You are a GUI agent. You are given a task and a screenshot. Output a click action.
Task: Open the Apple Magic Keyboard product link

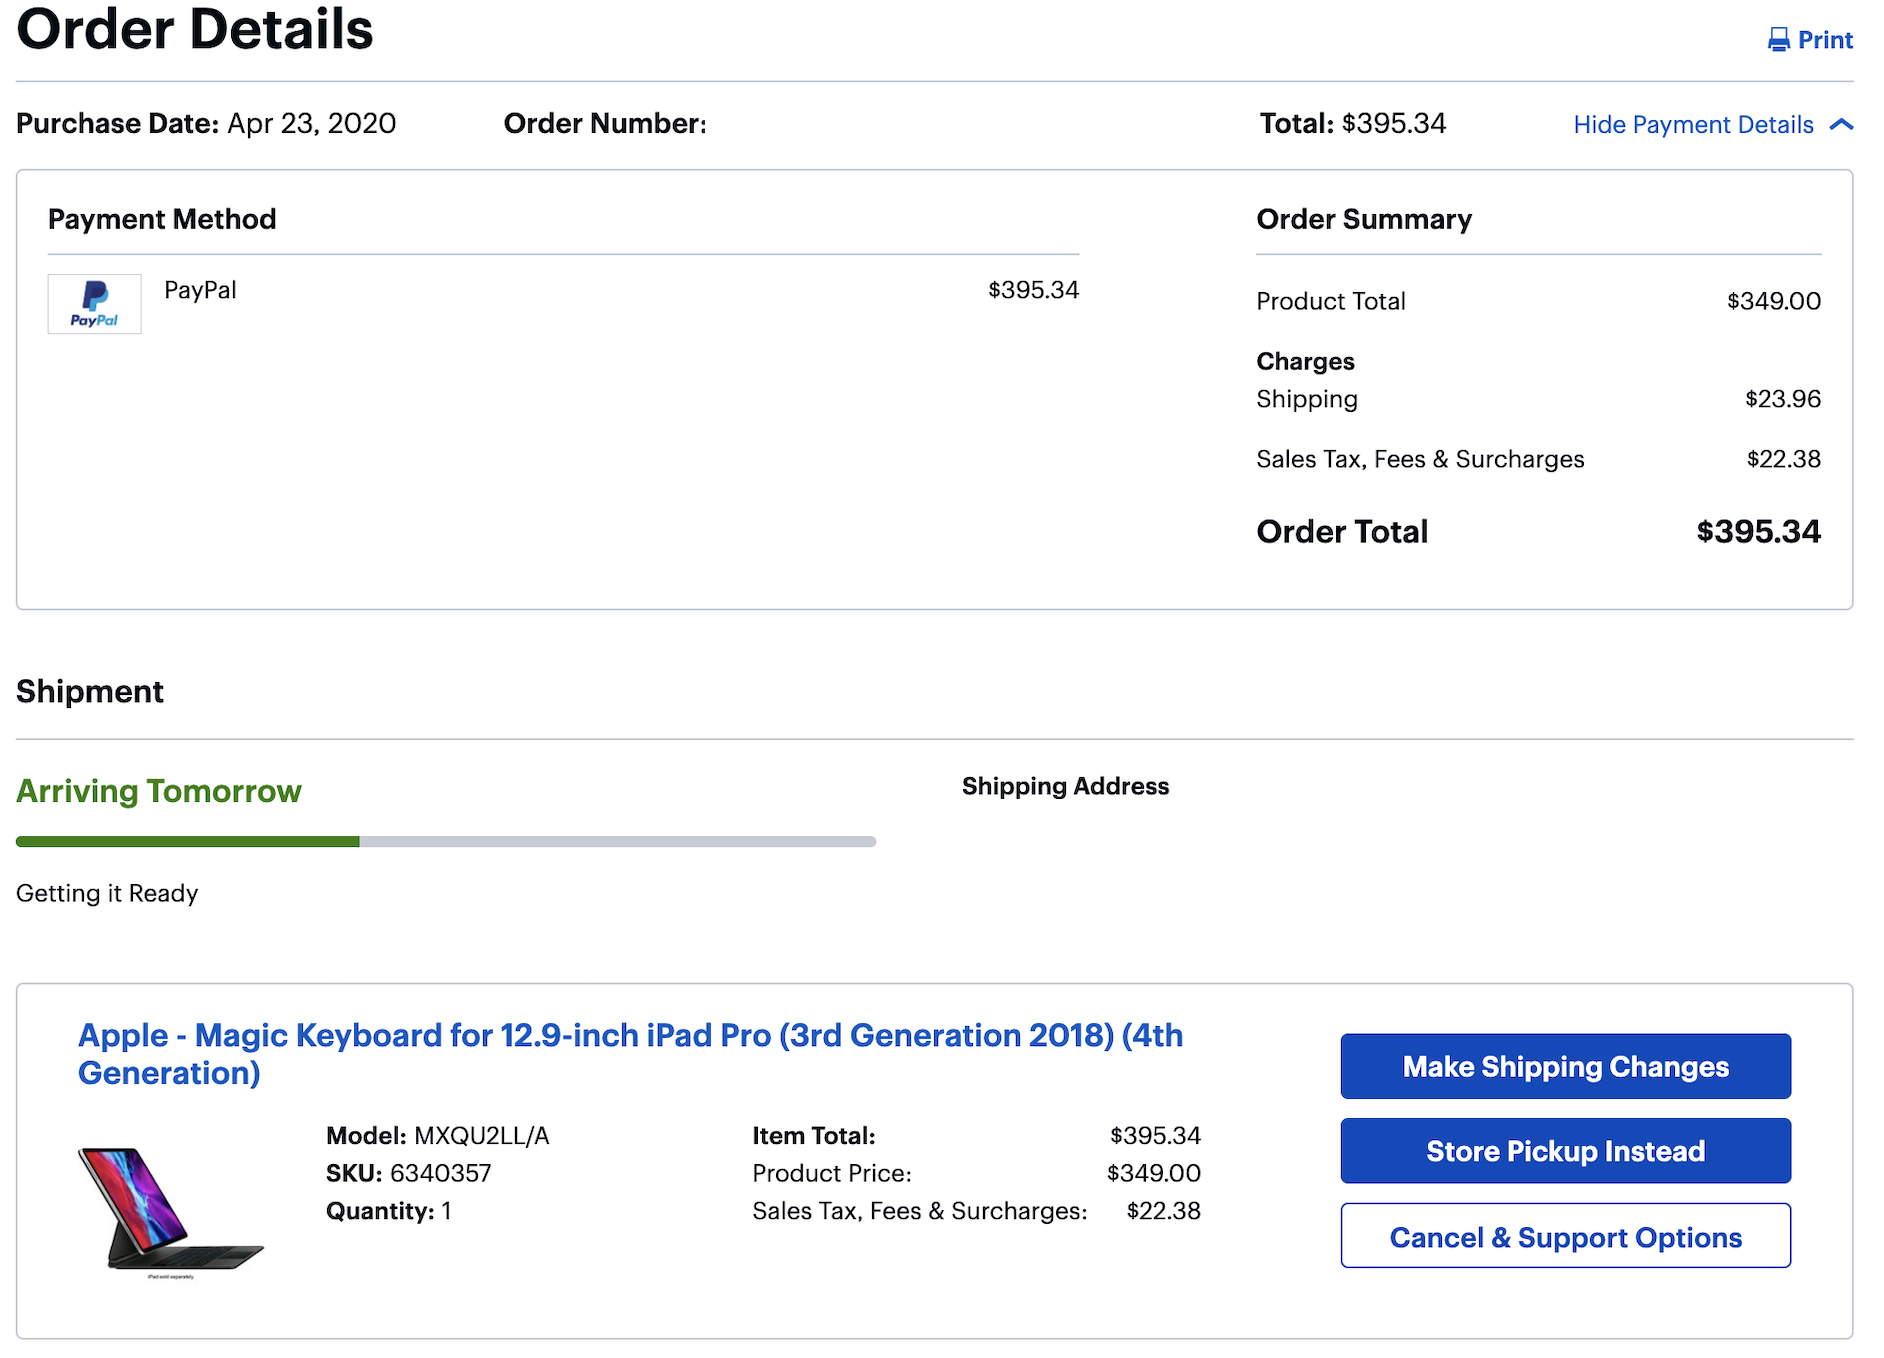tap(630, 1054)
